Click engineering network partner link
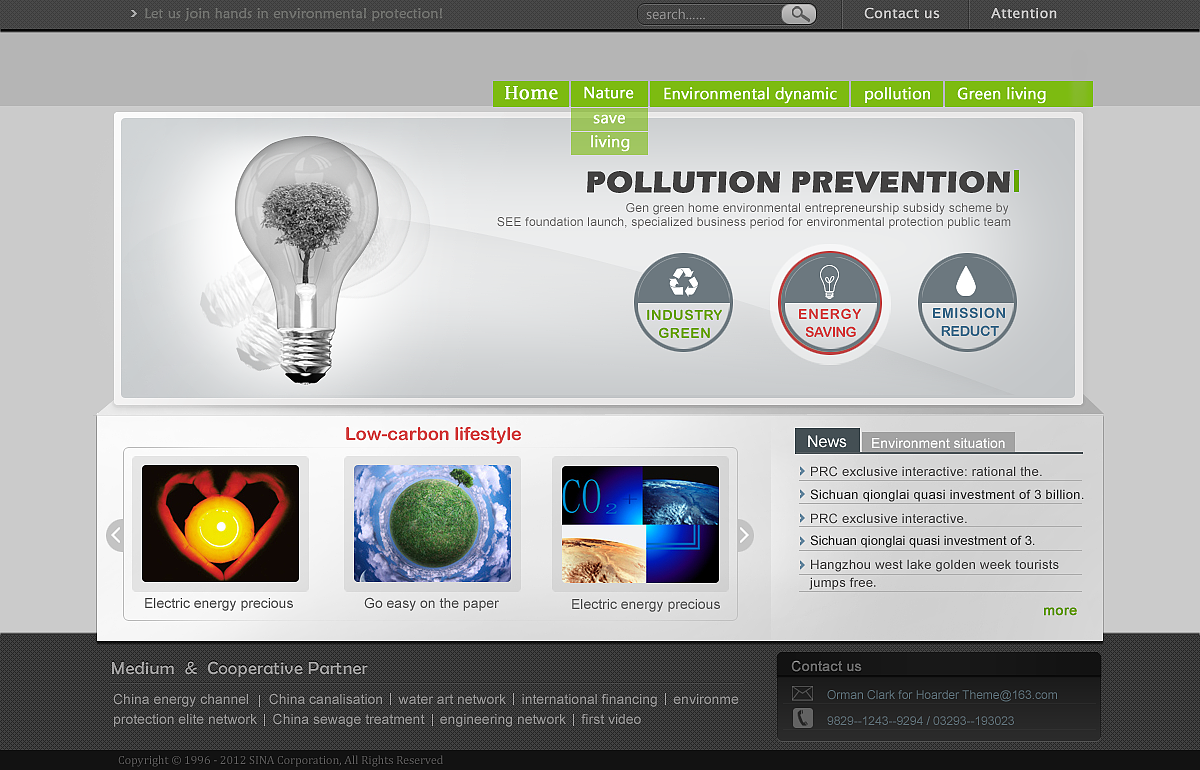Viewport: 1200px width, 770px height. click(x=503, y=719)
